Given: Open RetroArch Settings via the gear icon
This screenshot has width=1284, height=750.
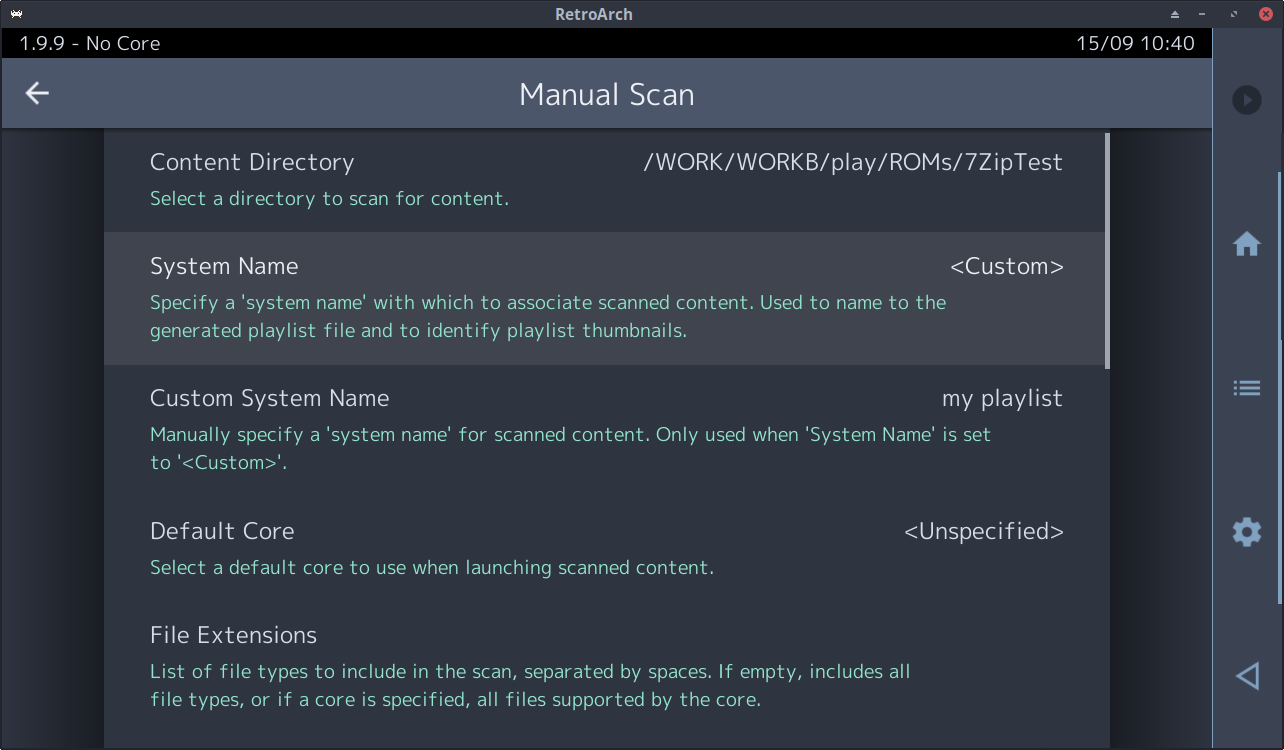Looking at the screenshot, I should pyautogui.click(x=1246, y=531).
